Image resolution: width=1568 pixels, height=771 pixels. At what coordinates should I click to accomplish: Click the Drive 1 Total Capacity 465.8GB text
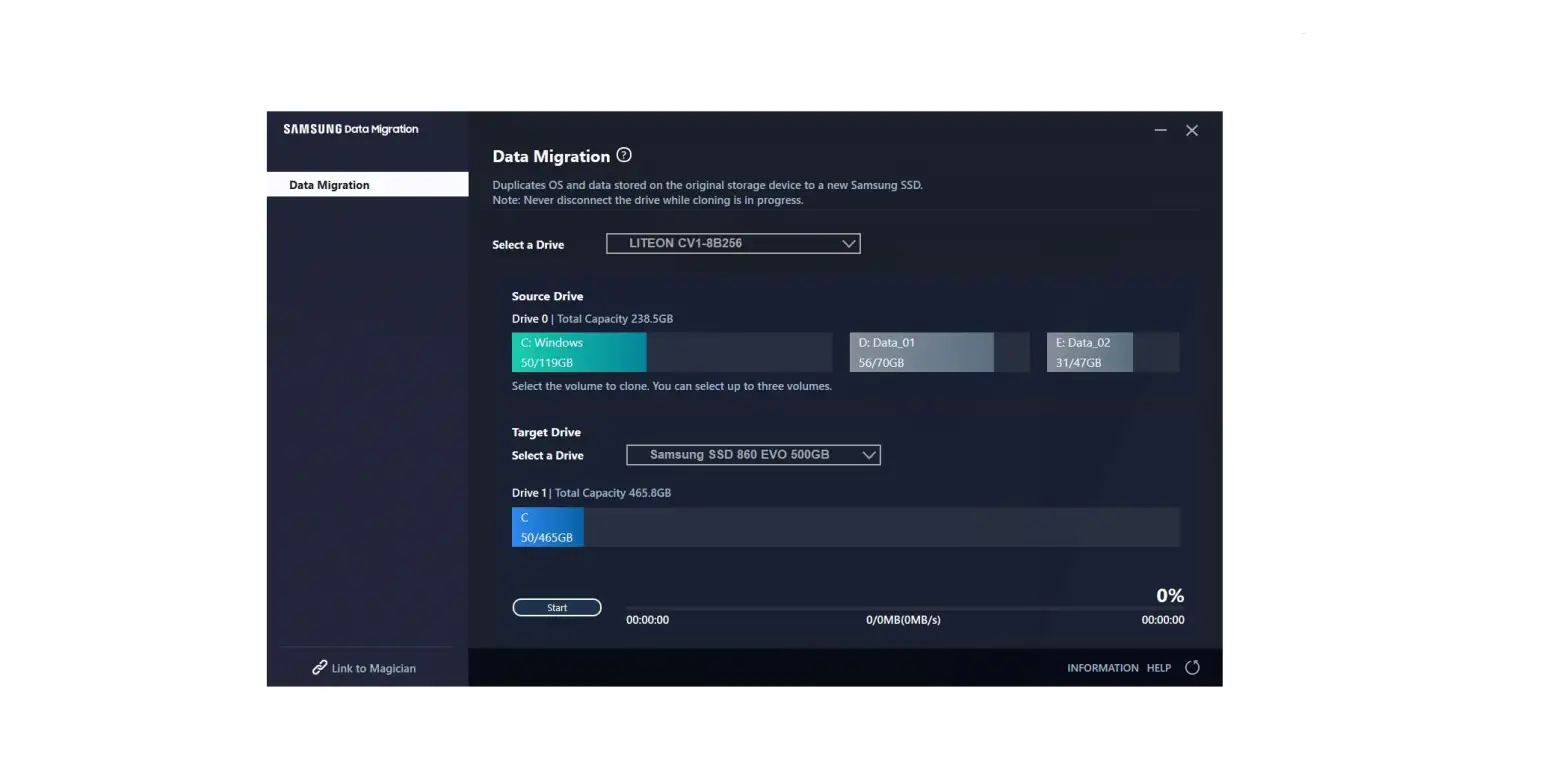coord(591,493)
